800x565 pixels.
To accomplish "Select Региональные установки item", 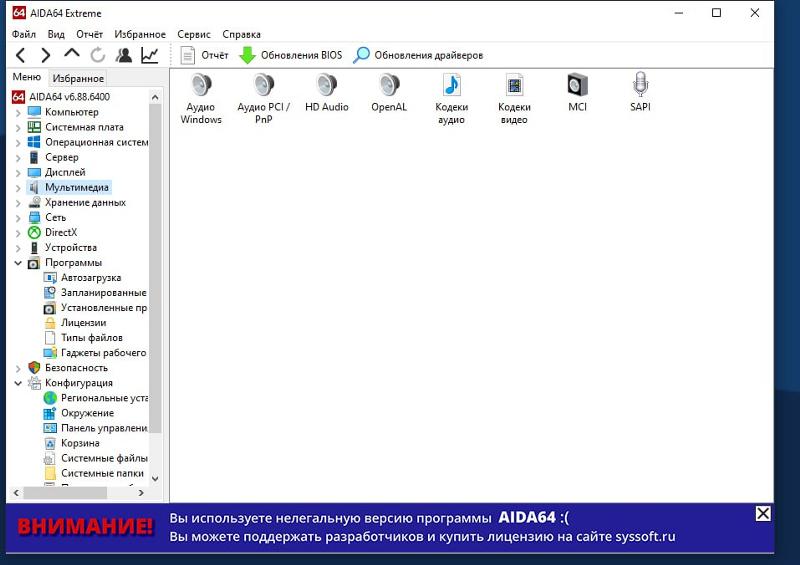I will (96, 398).
